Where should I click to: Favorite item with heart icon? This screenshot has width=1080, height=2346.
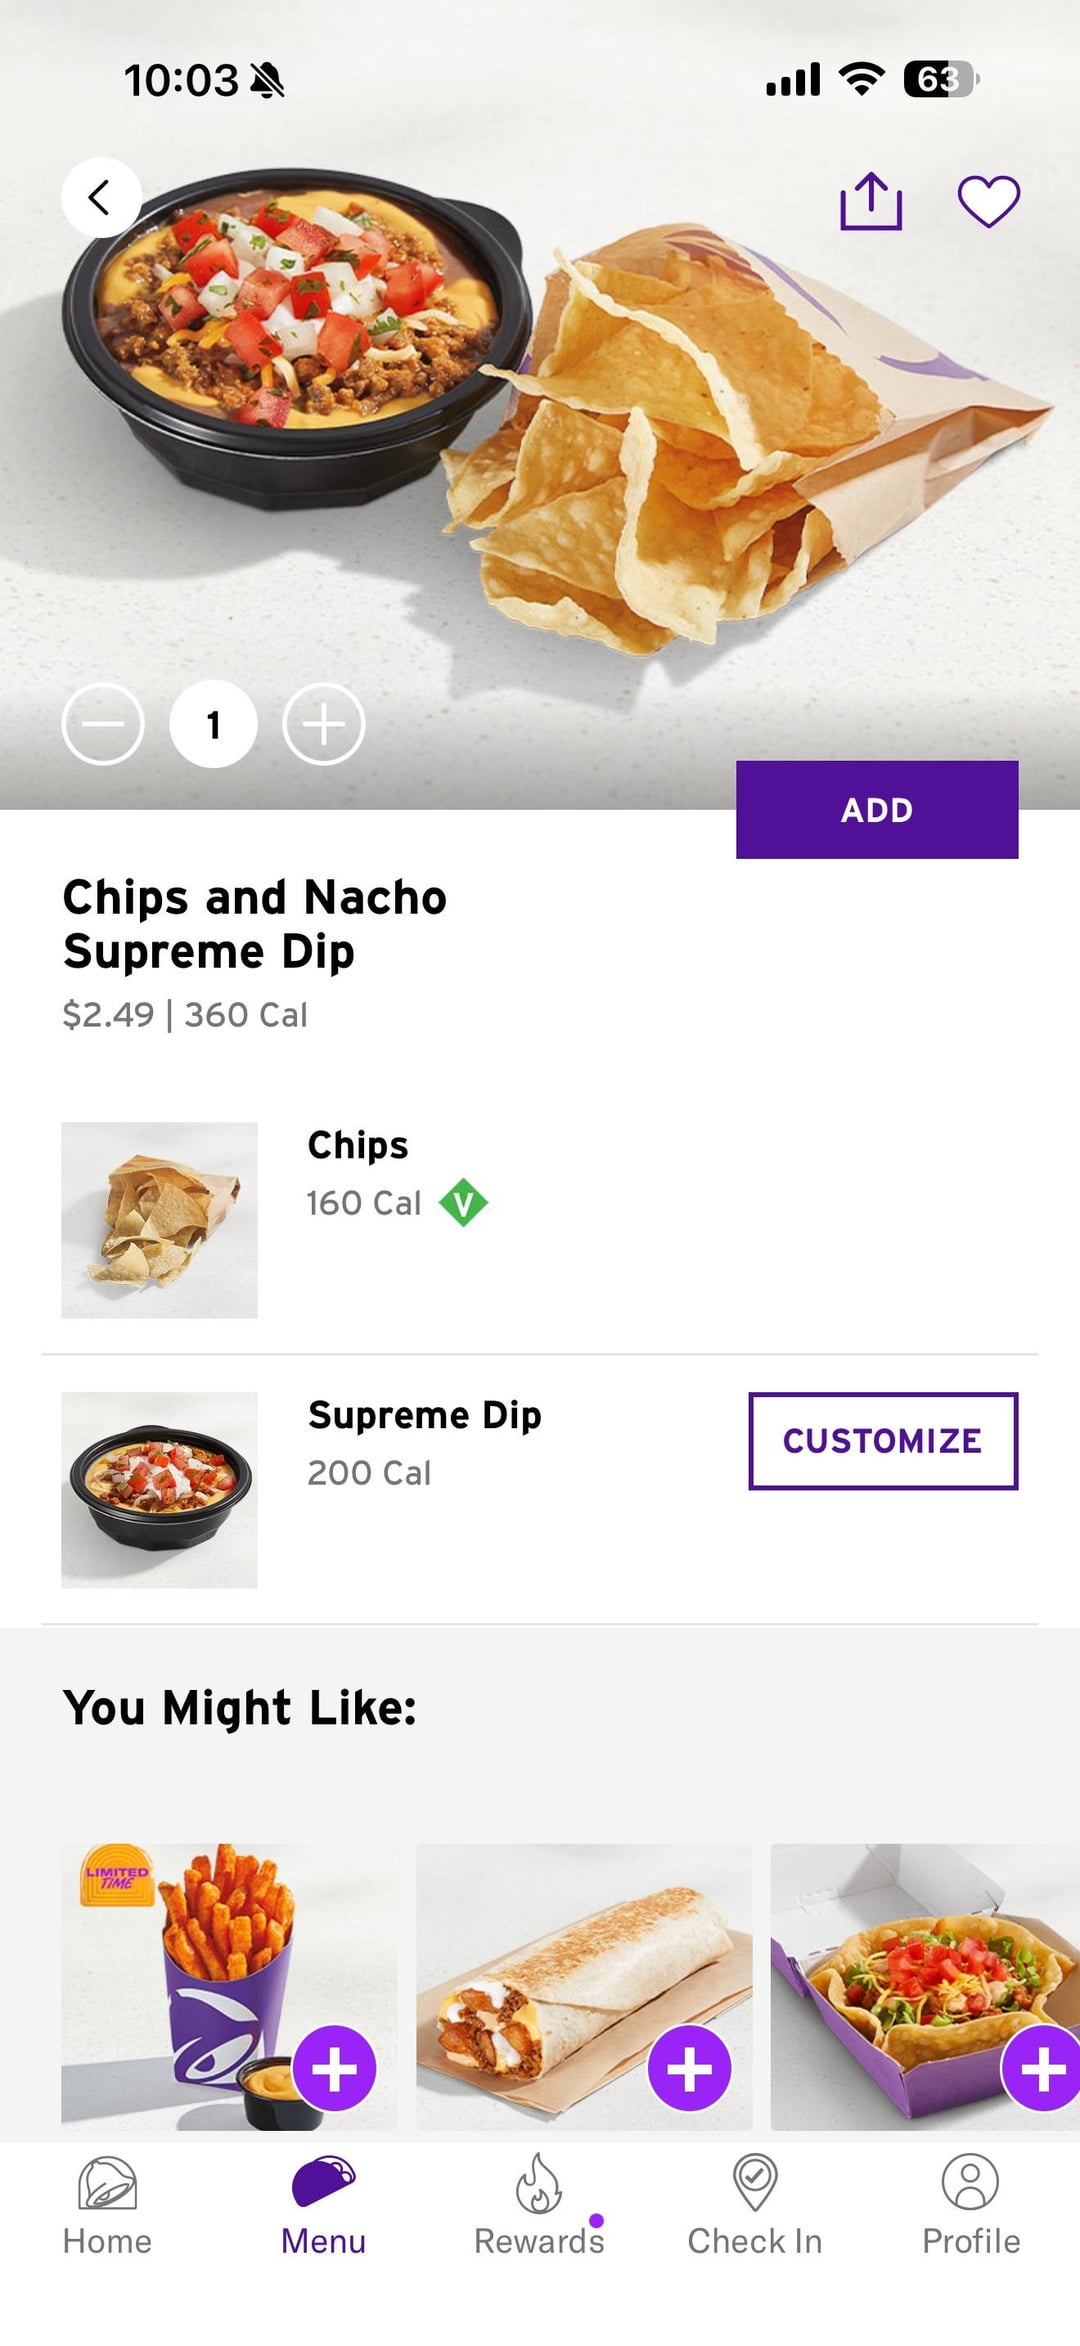(x=988, y=201)
